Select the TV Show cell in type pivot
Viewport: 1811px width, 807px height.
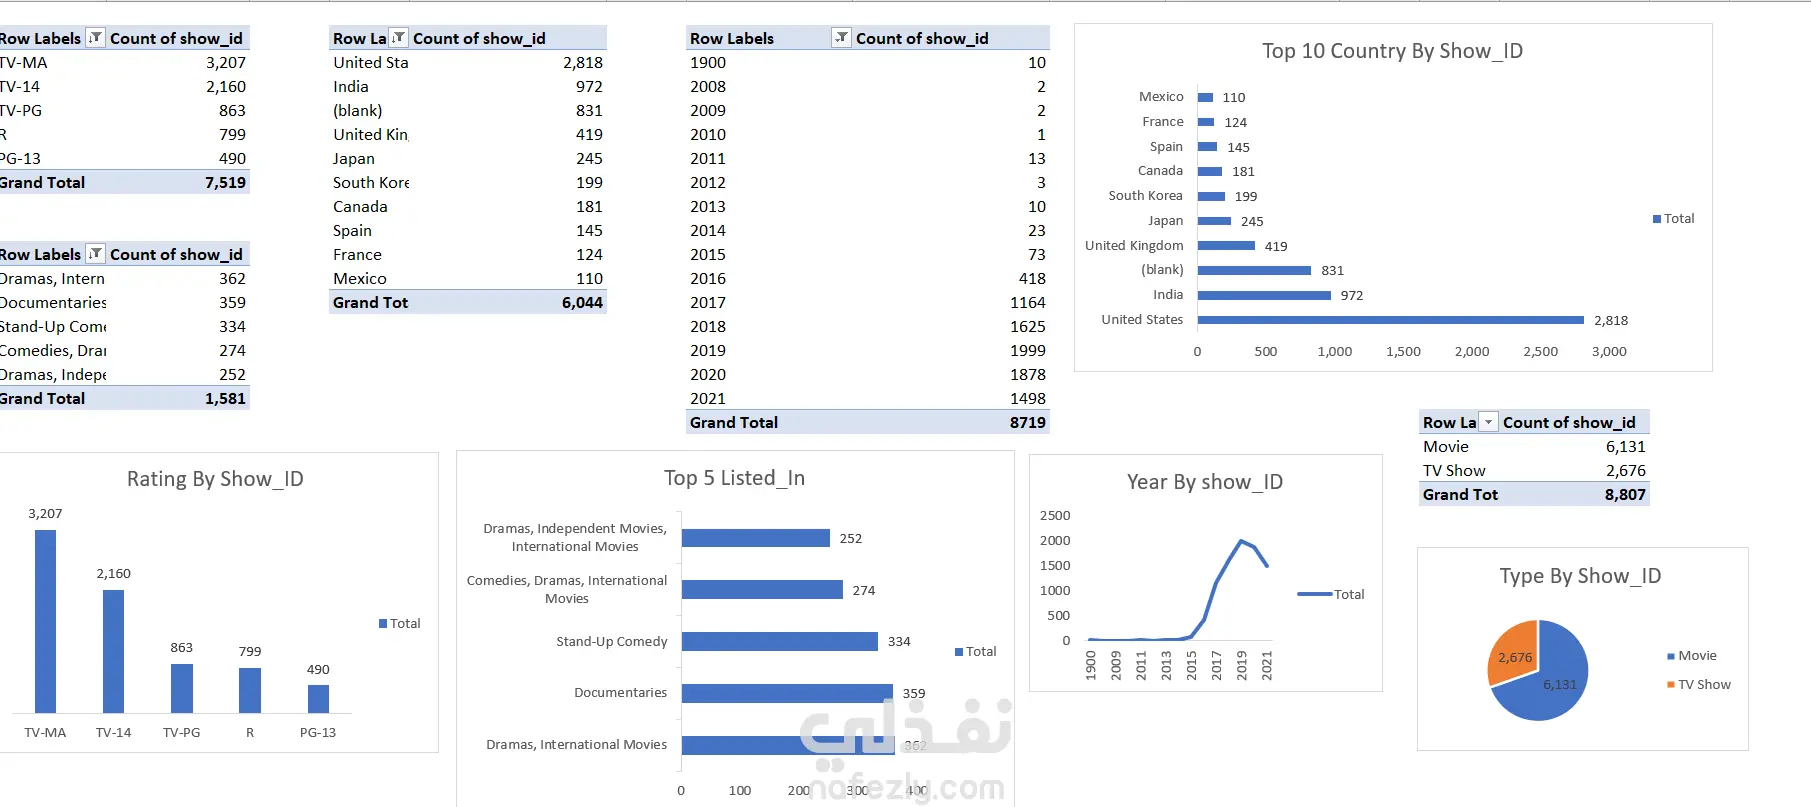click(x=1459, y=470)
